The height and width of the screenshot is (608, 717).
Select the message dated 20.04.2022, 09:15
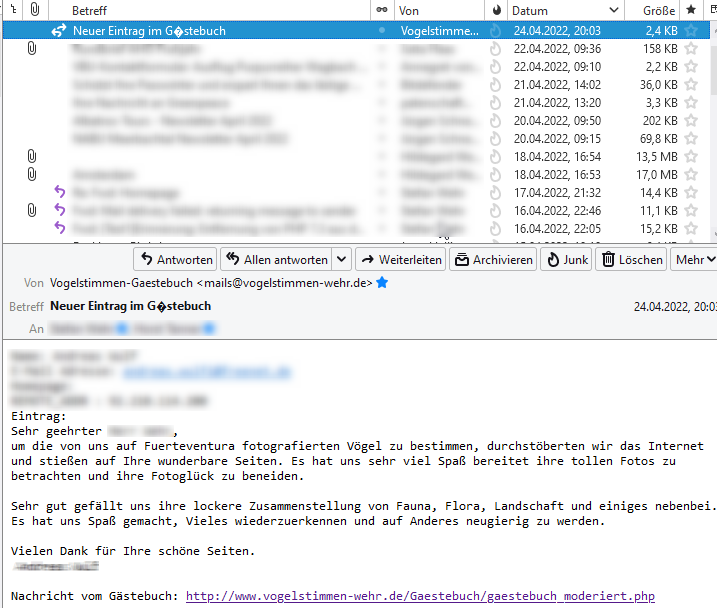point(356,139)
